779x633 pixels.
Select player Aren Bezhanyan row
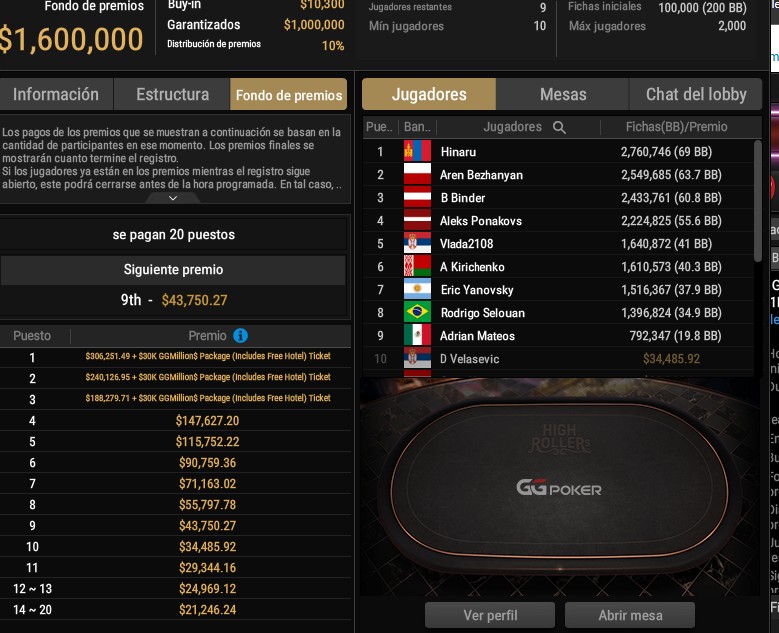pos(558,175)
